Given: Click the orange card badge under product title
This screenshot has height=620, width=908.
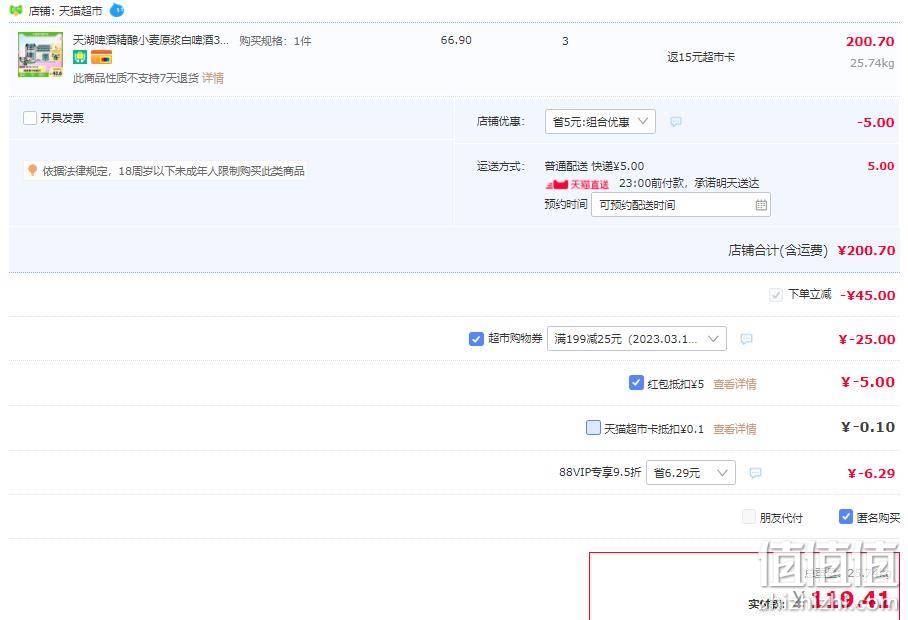Looking at the screenshot, I should (x=101, y=57).
